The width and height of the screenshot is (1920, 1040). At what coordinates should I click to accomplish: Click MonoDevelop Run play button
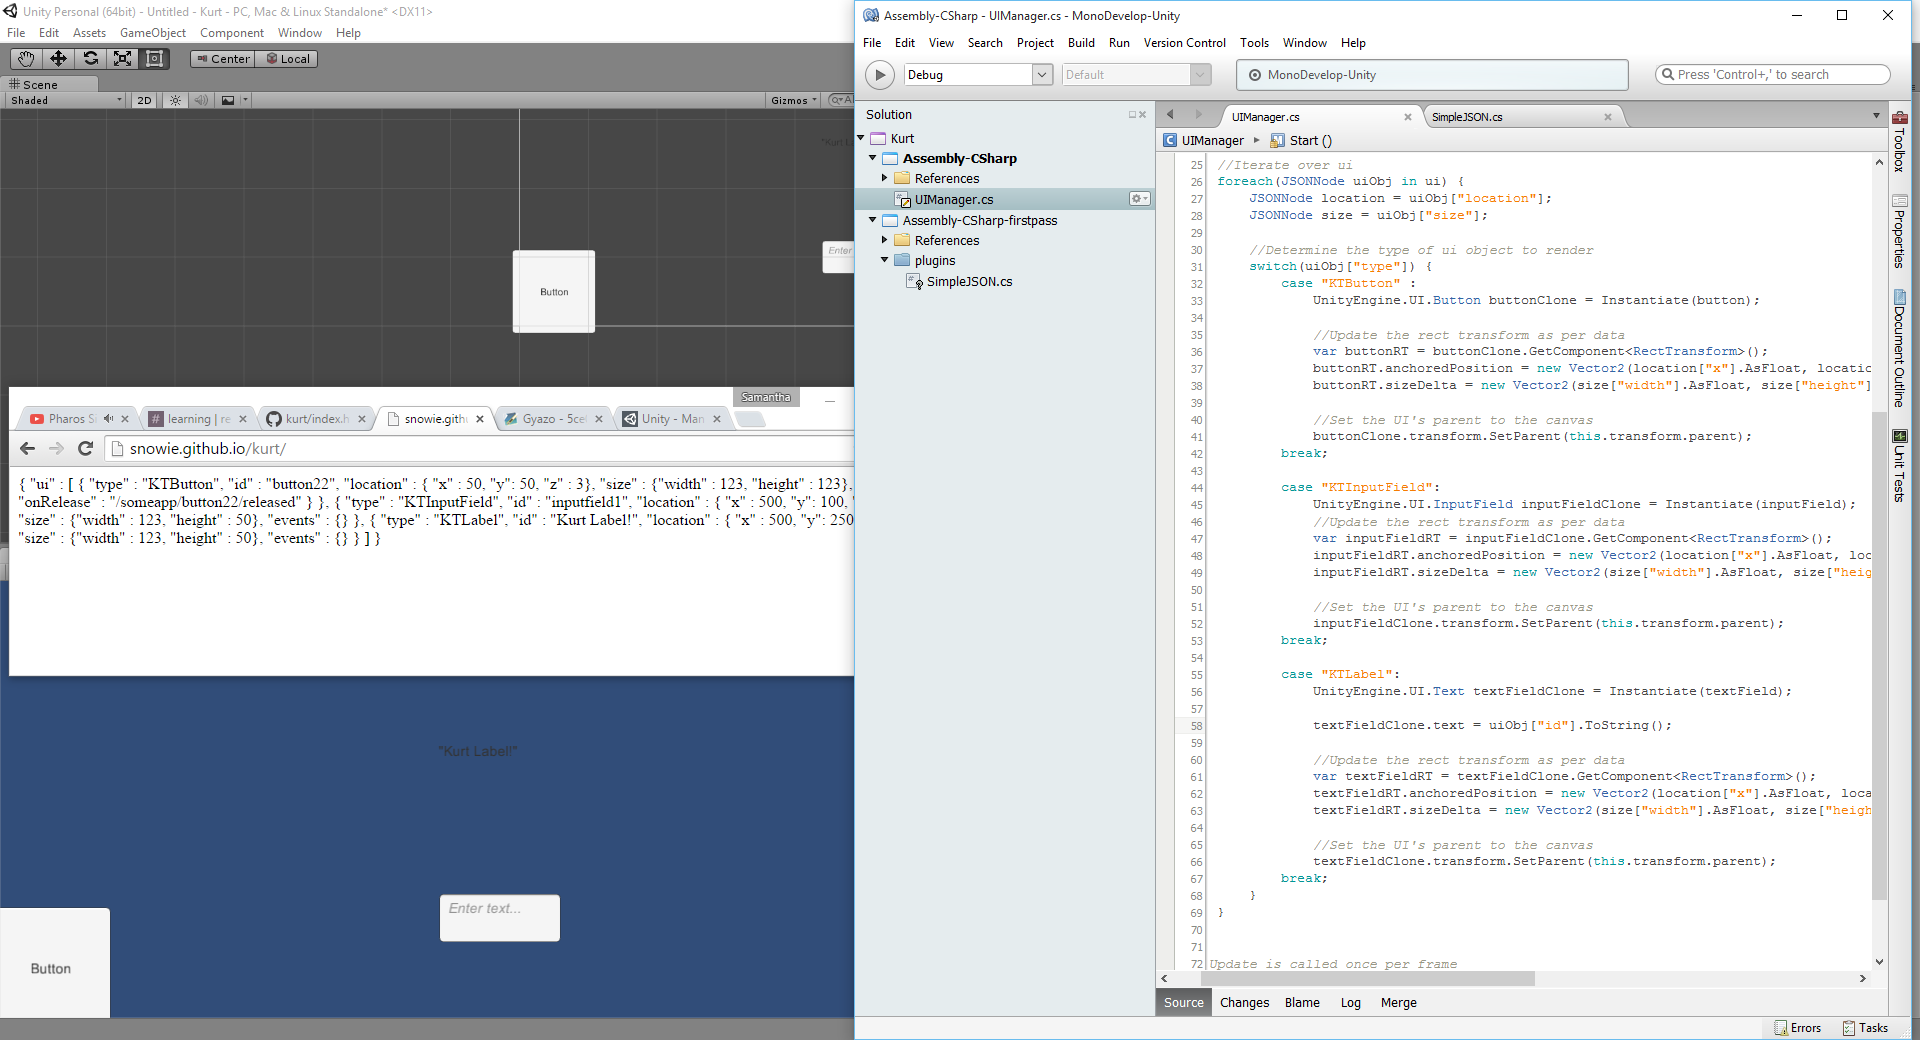point(879,75)
